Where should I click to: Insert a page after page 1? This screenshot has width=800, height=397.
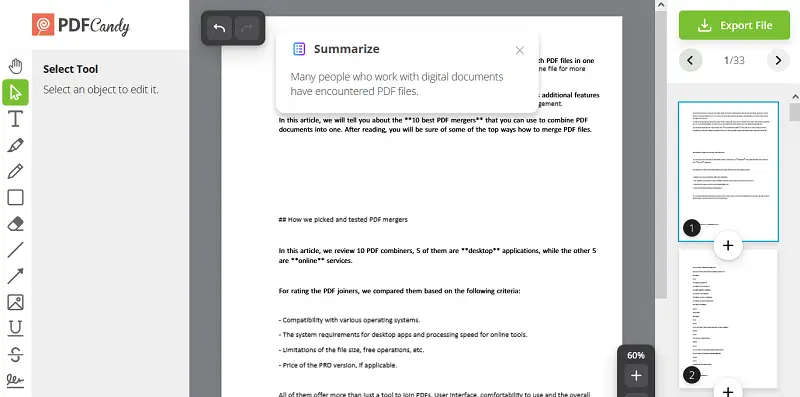coord(728,245)
